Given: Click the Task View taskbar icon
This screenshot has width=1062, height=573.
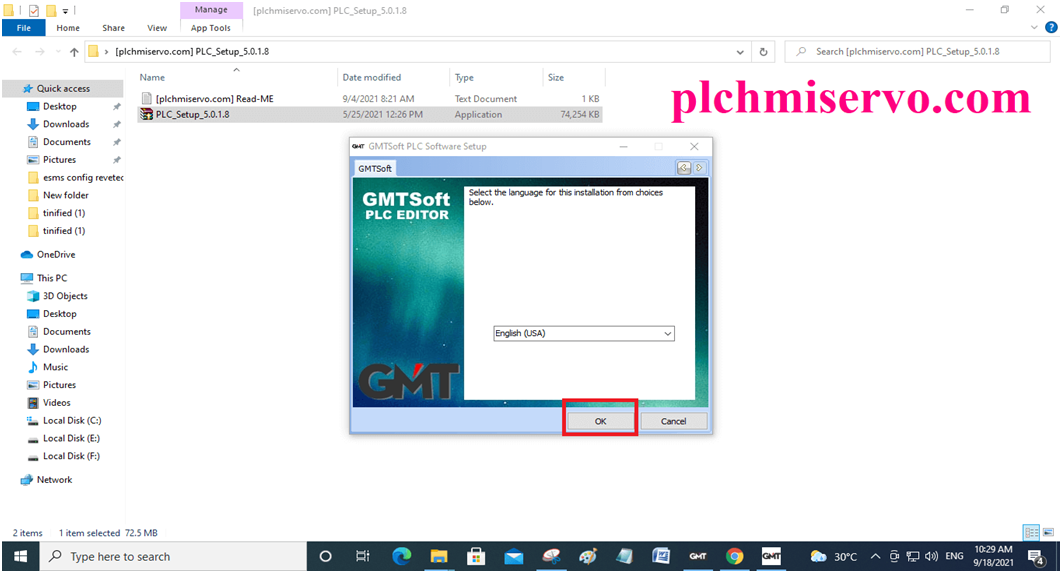Looking at the screenshot, I should pos(363,556).
